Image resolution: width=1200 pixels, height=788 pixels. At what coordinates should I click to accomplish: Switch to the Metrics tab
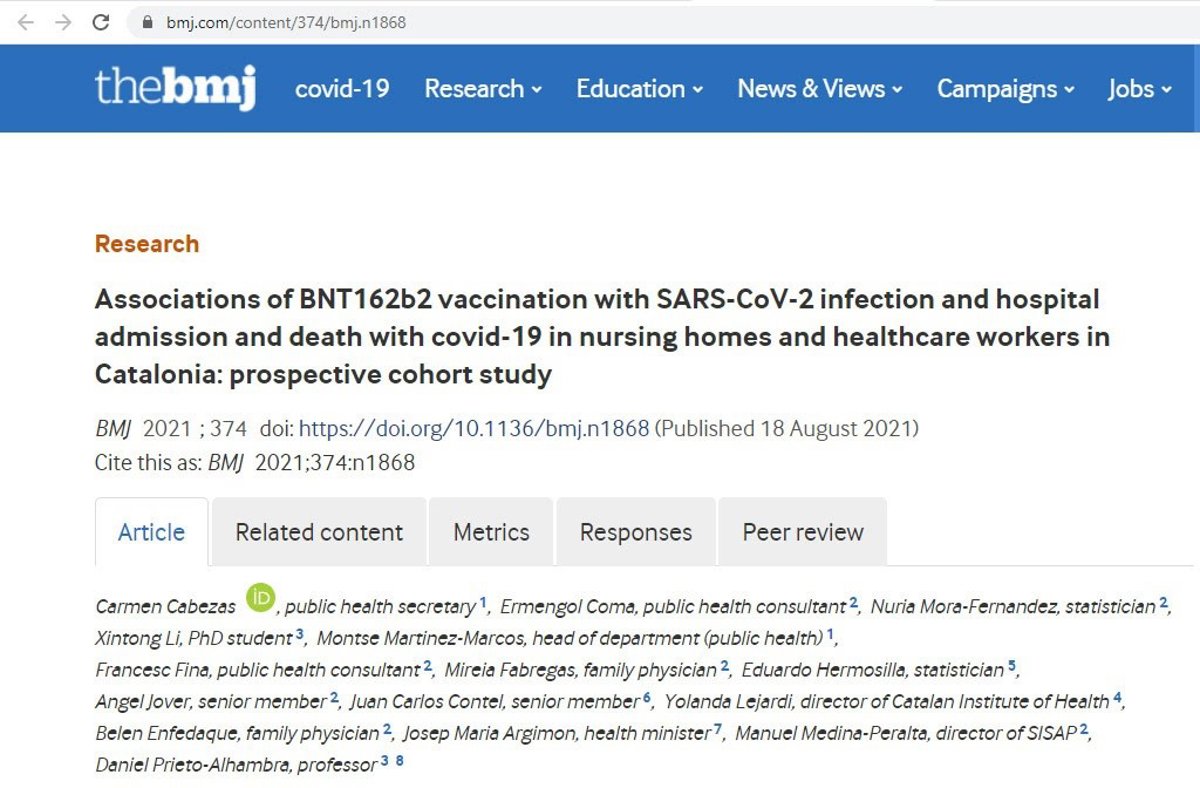(491, 532)
